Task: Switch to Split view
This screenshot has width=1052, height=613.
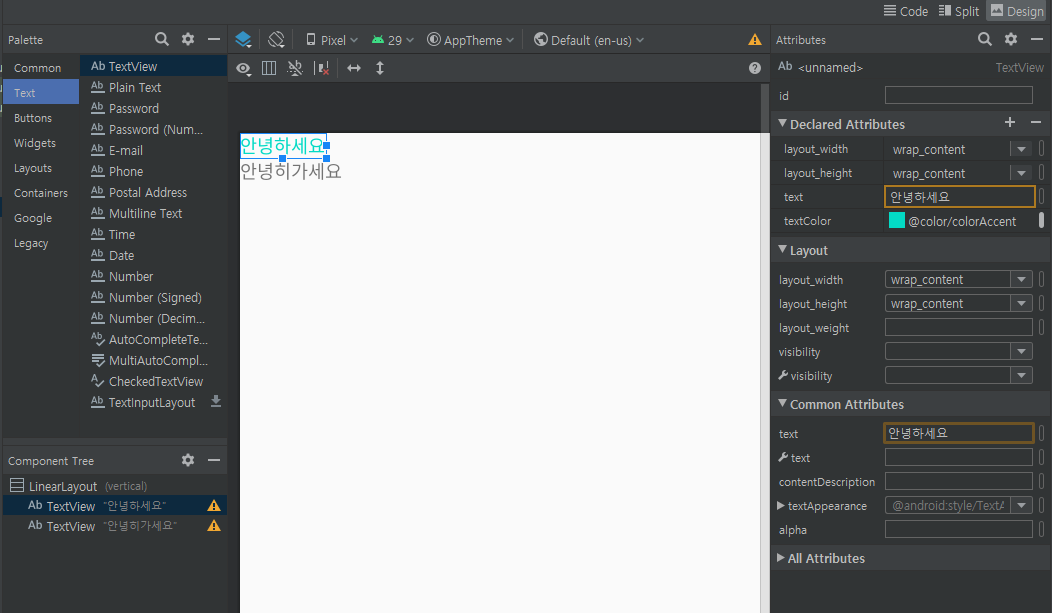Action: pyautogui.click(x=959, y=11)
